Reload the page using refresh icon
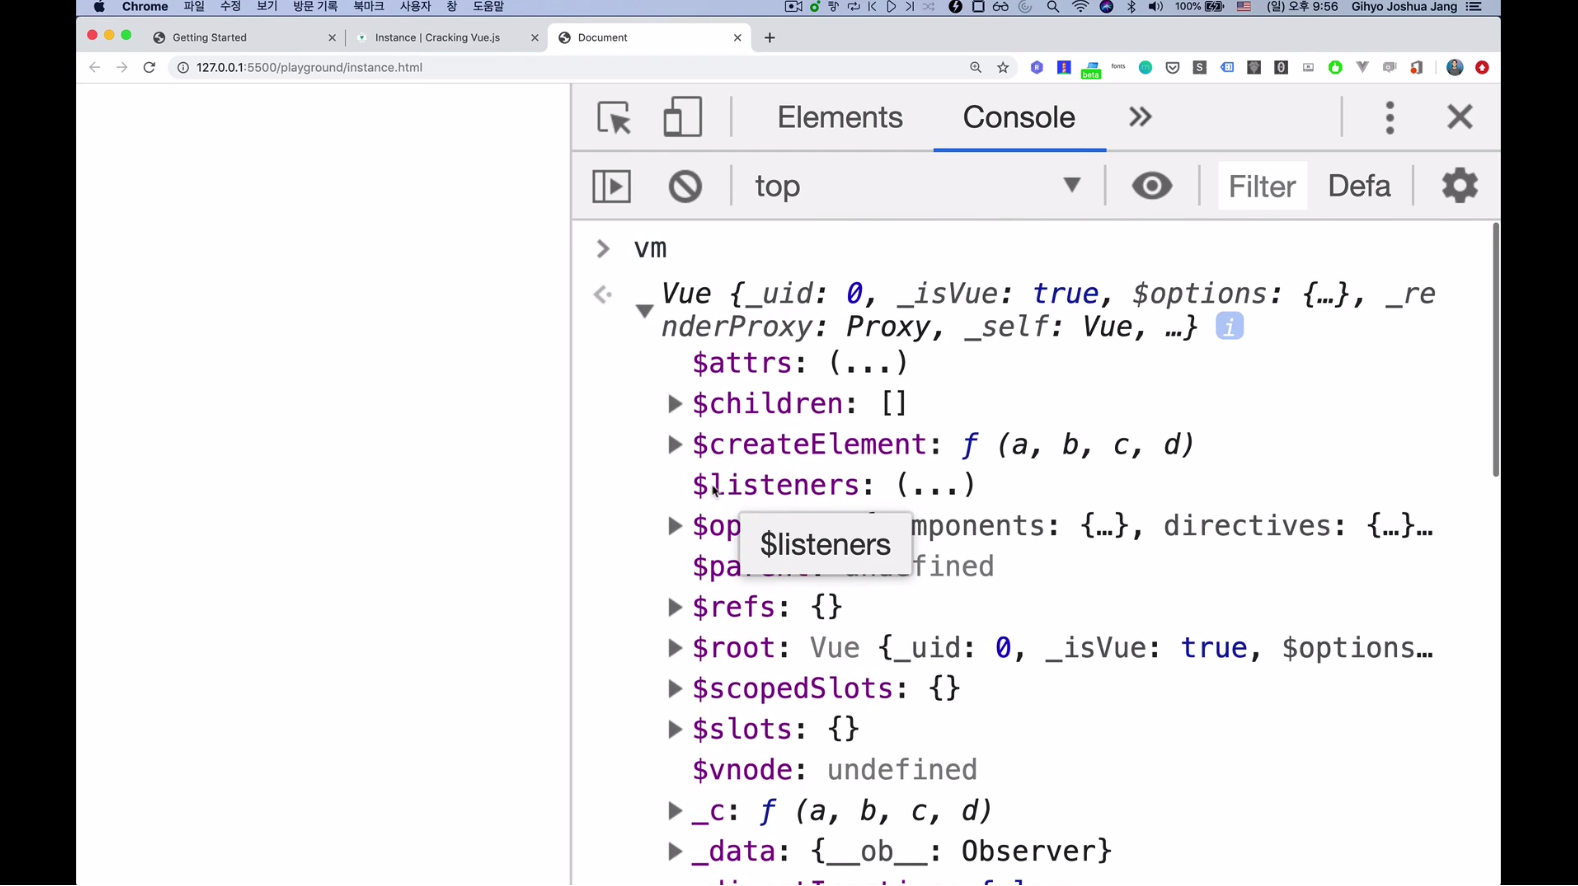 (x=149, y=67)
